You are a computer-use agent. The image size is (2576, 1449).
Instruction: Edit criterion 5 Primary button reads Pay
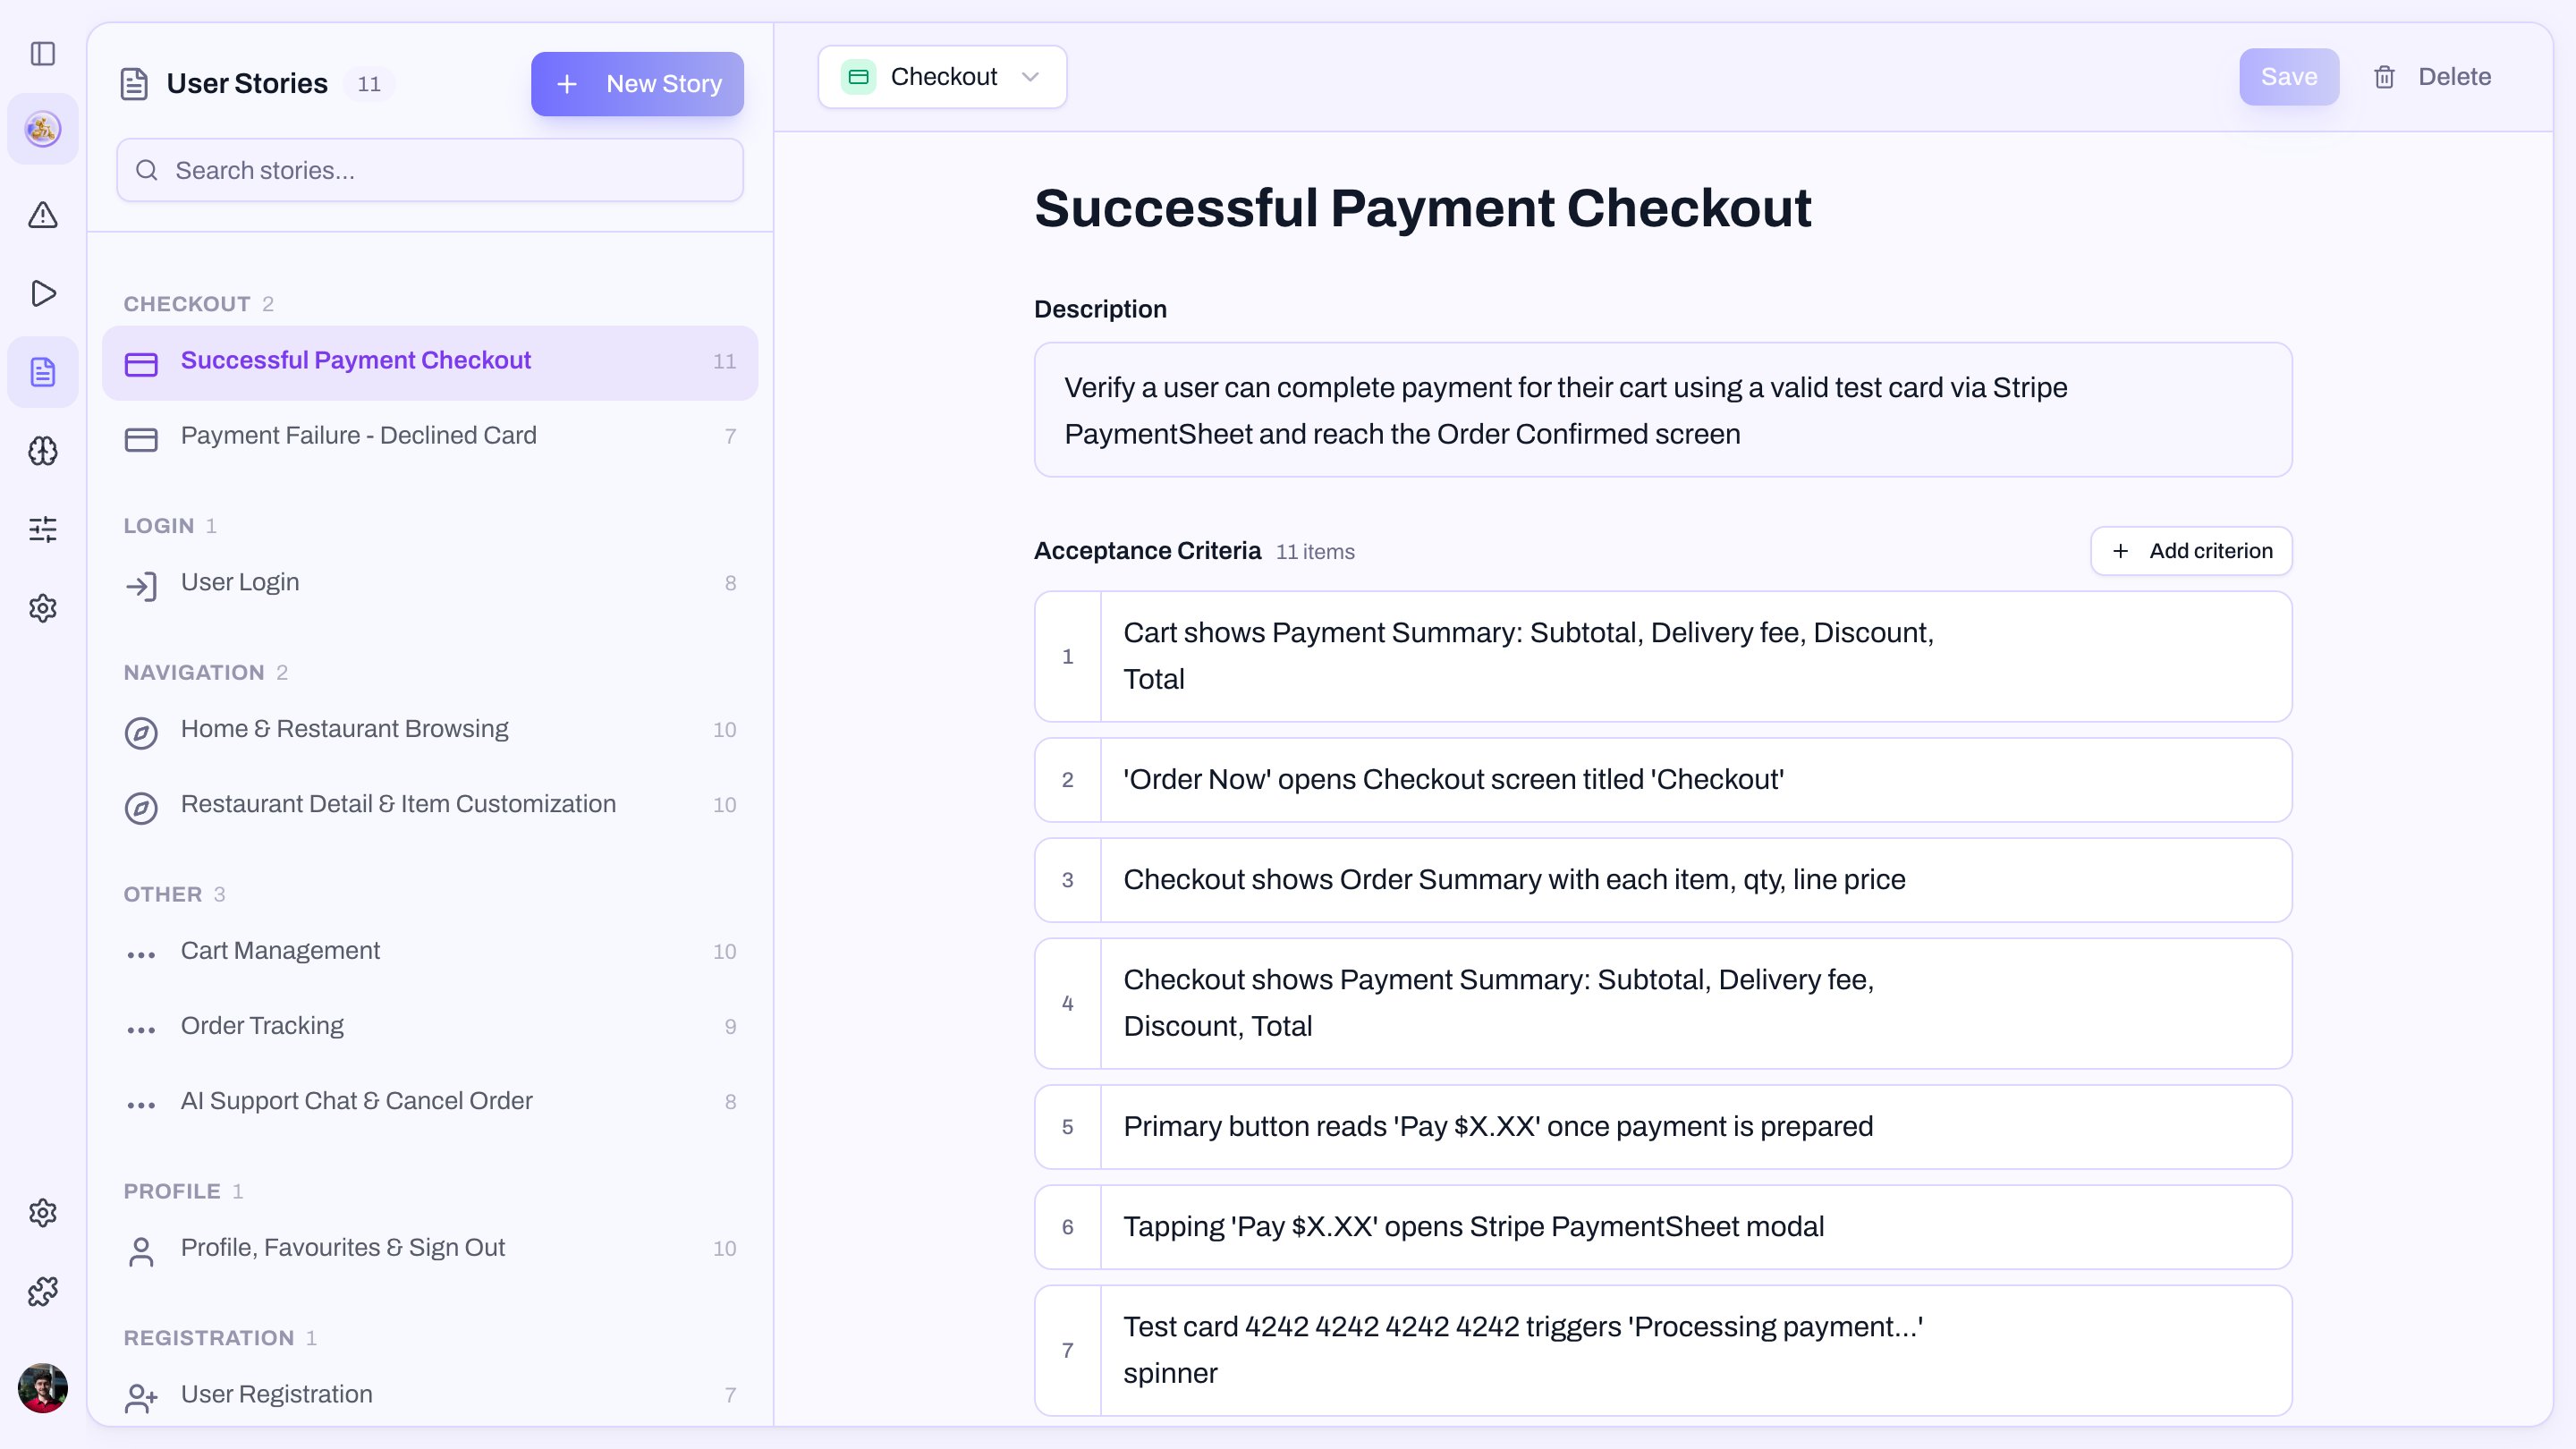point(1663,1127)
